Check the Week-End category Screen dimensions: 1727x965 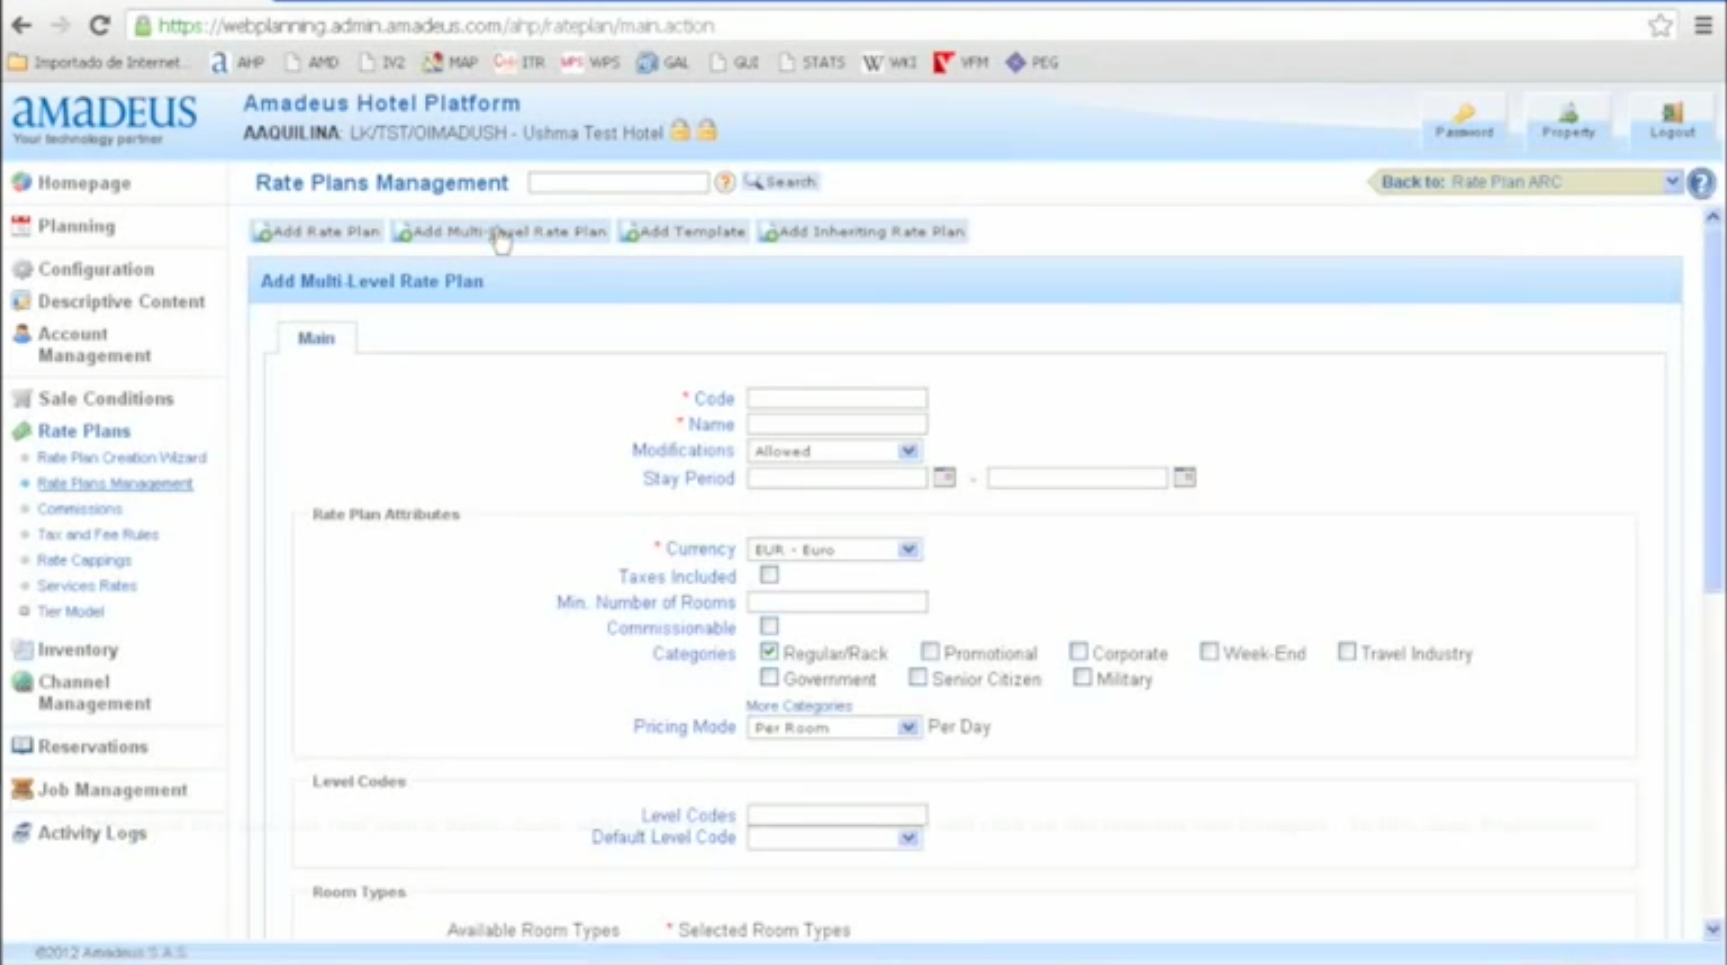point(1209,652)
